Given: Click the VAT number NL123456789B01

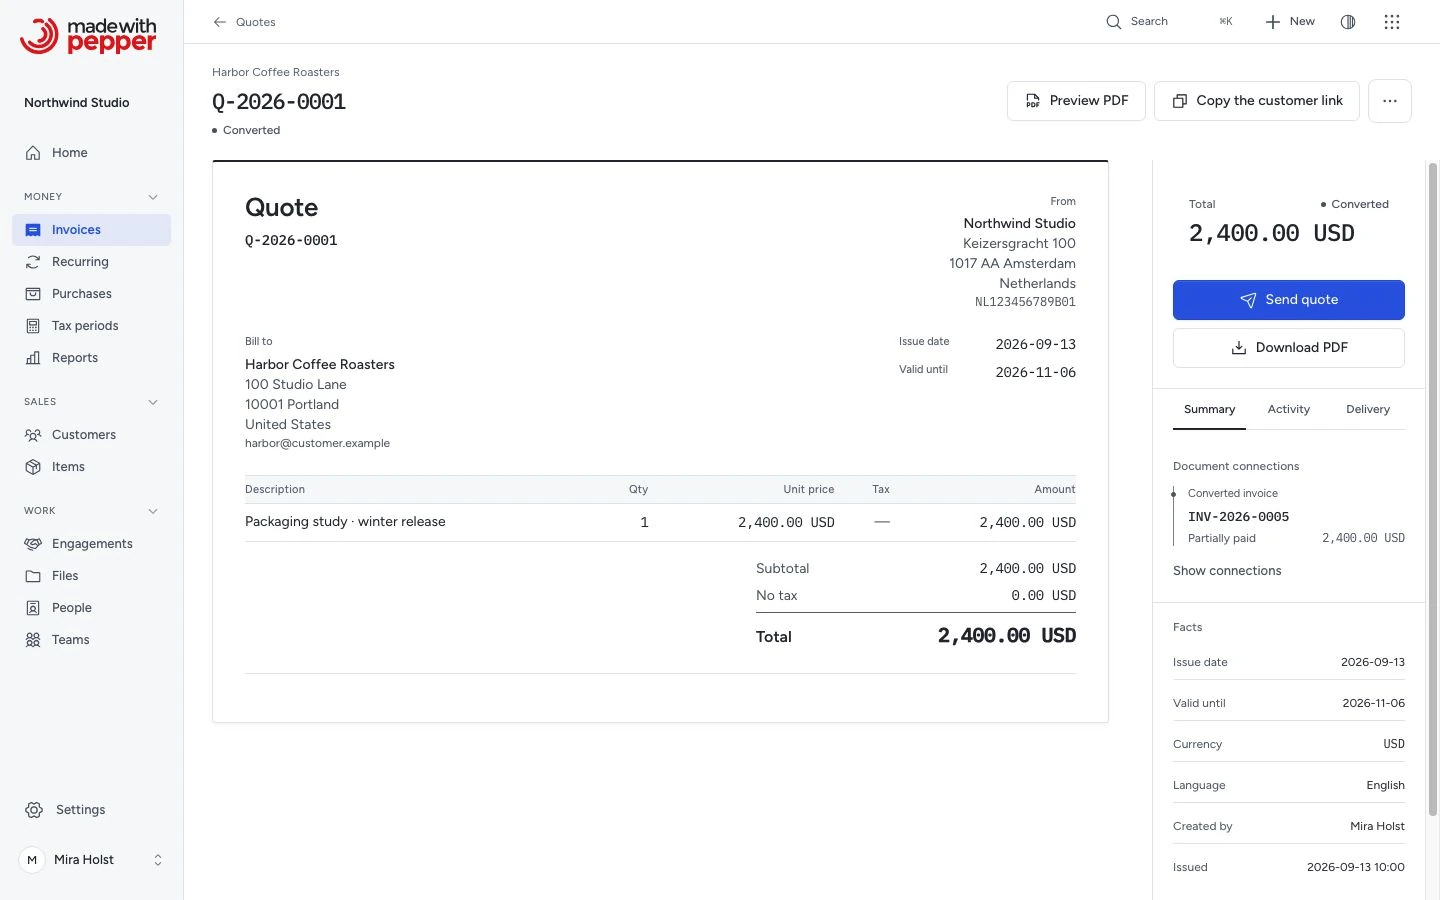Looking at the screenshot, I should tap(1025, 302).
